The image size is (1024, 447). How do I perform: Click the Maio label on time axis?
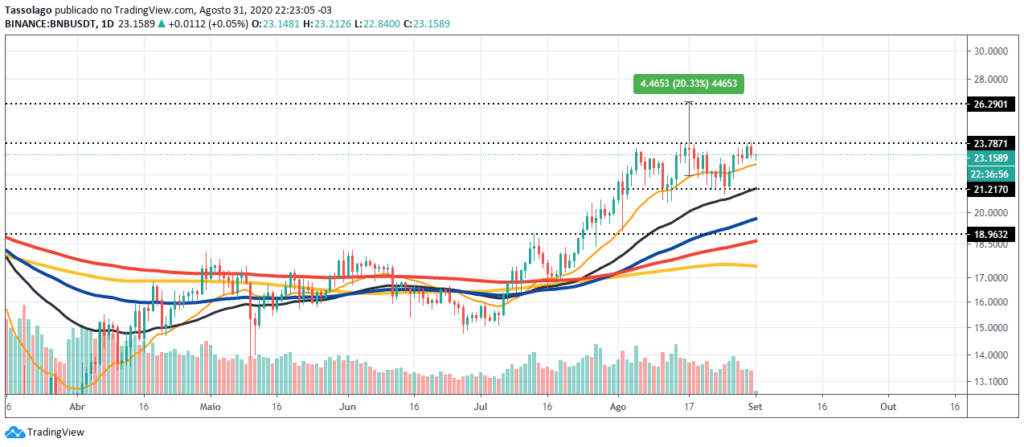210,406
